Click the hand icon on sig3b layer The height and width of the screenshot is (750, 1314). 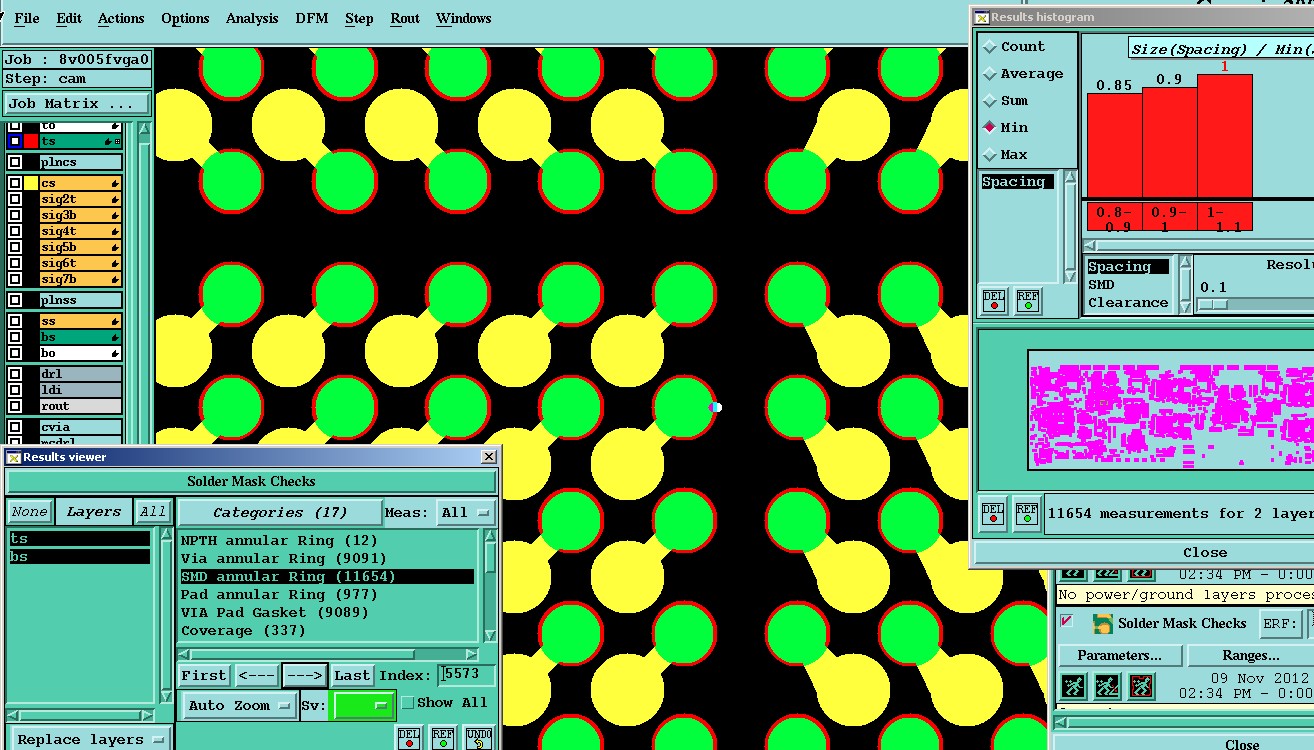115,216
